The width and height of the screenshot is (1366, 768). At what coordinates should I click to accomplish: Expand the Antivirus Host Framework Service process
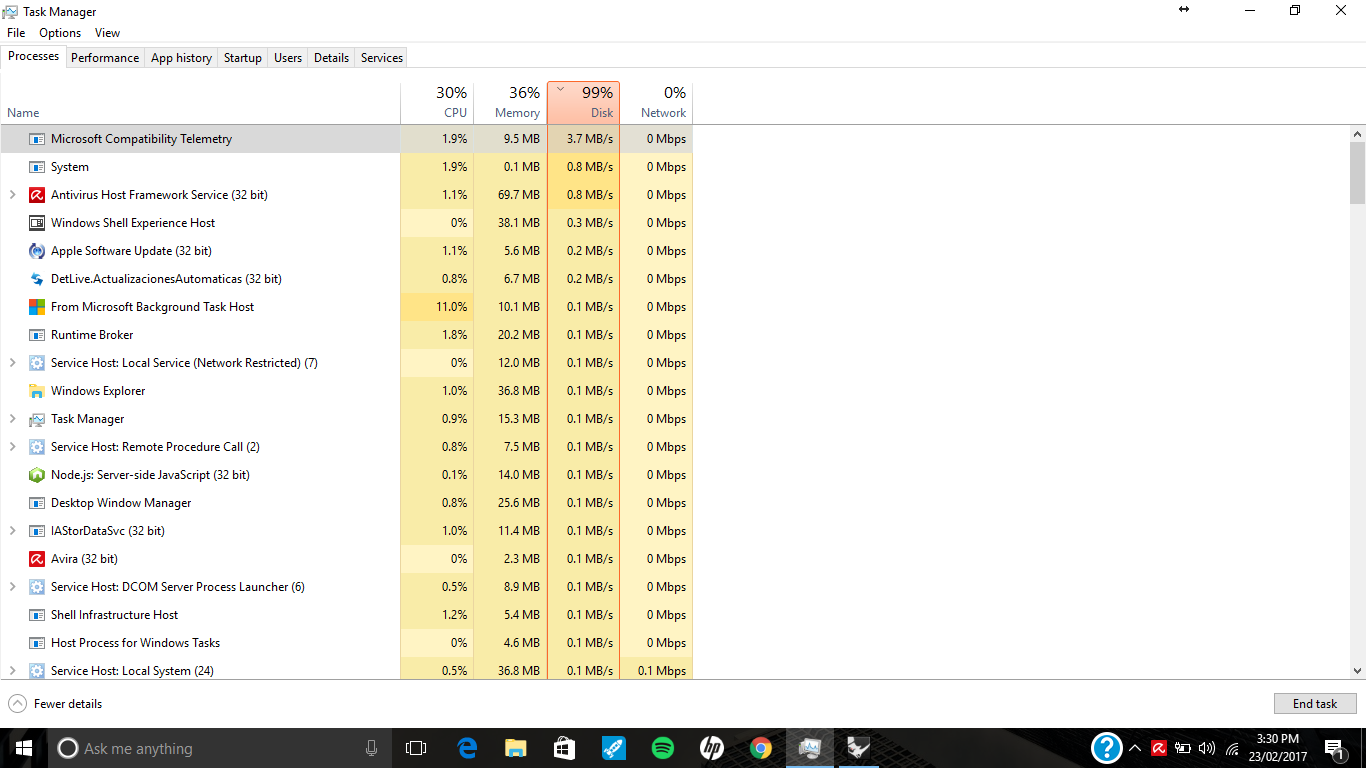click(12, 195)
